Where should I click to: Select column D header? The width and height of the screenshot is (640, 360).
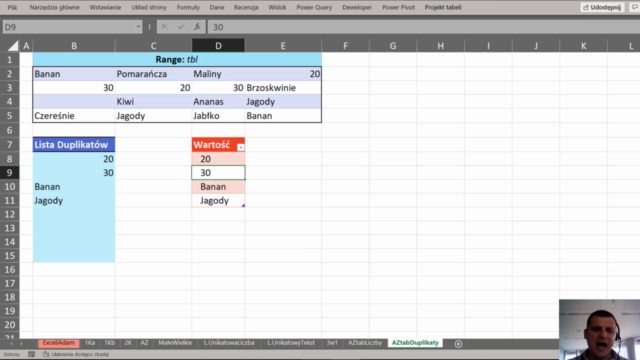click(218, 46)
